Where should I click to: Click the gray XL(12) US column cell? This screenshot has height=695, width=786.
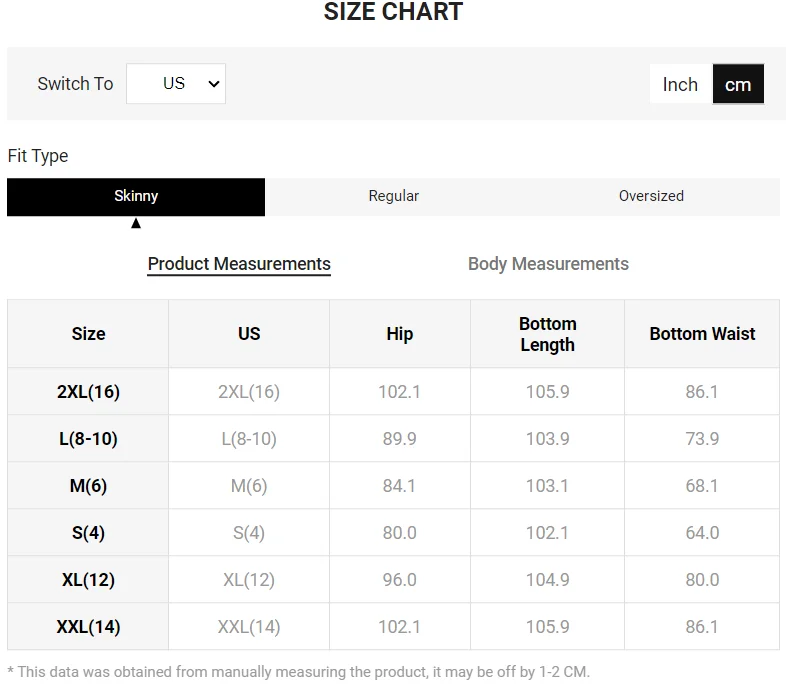249,580
